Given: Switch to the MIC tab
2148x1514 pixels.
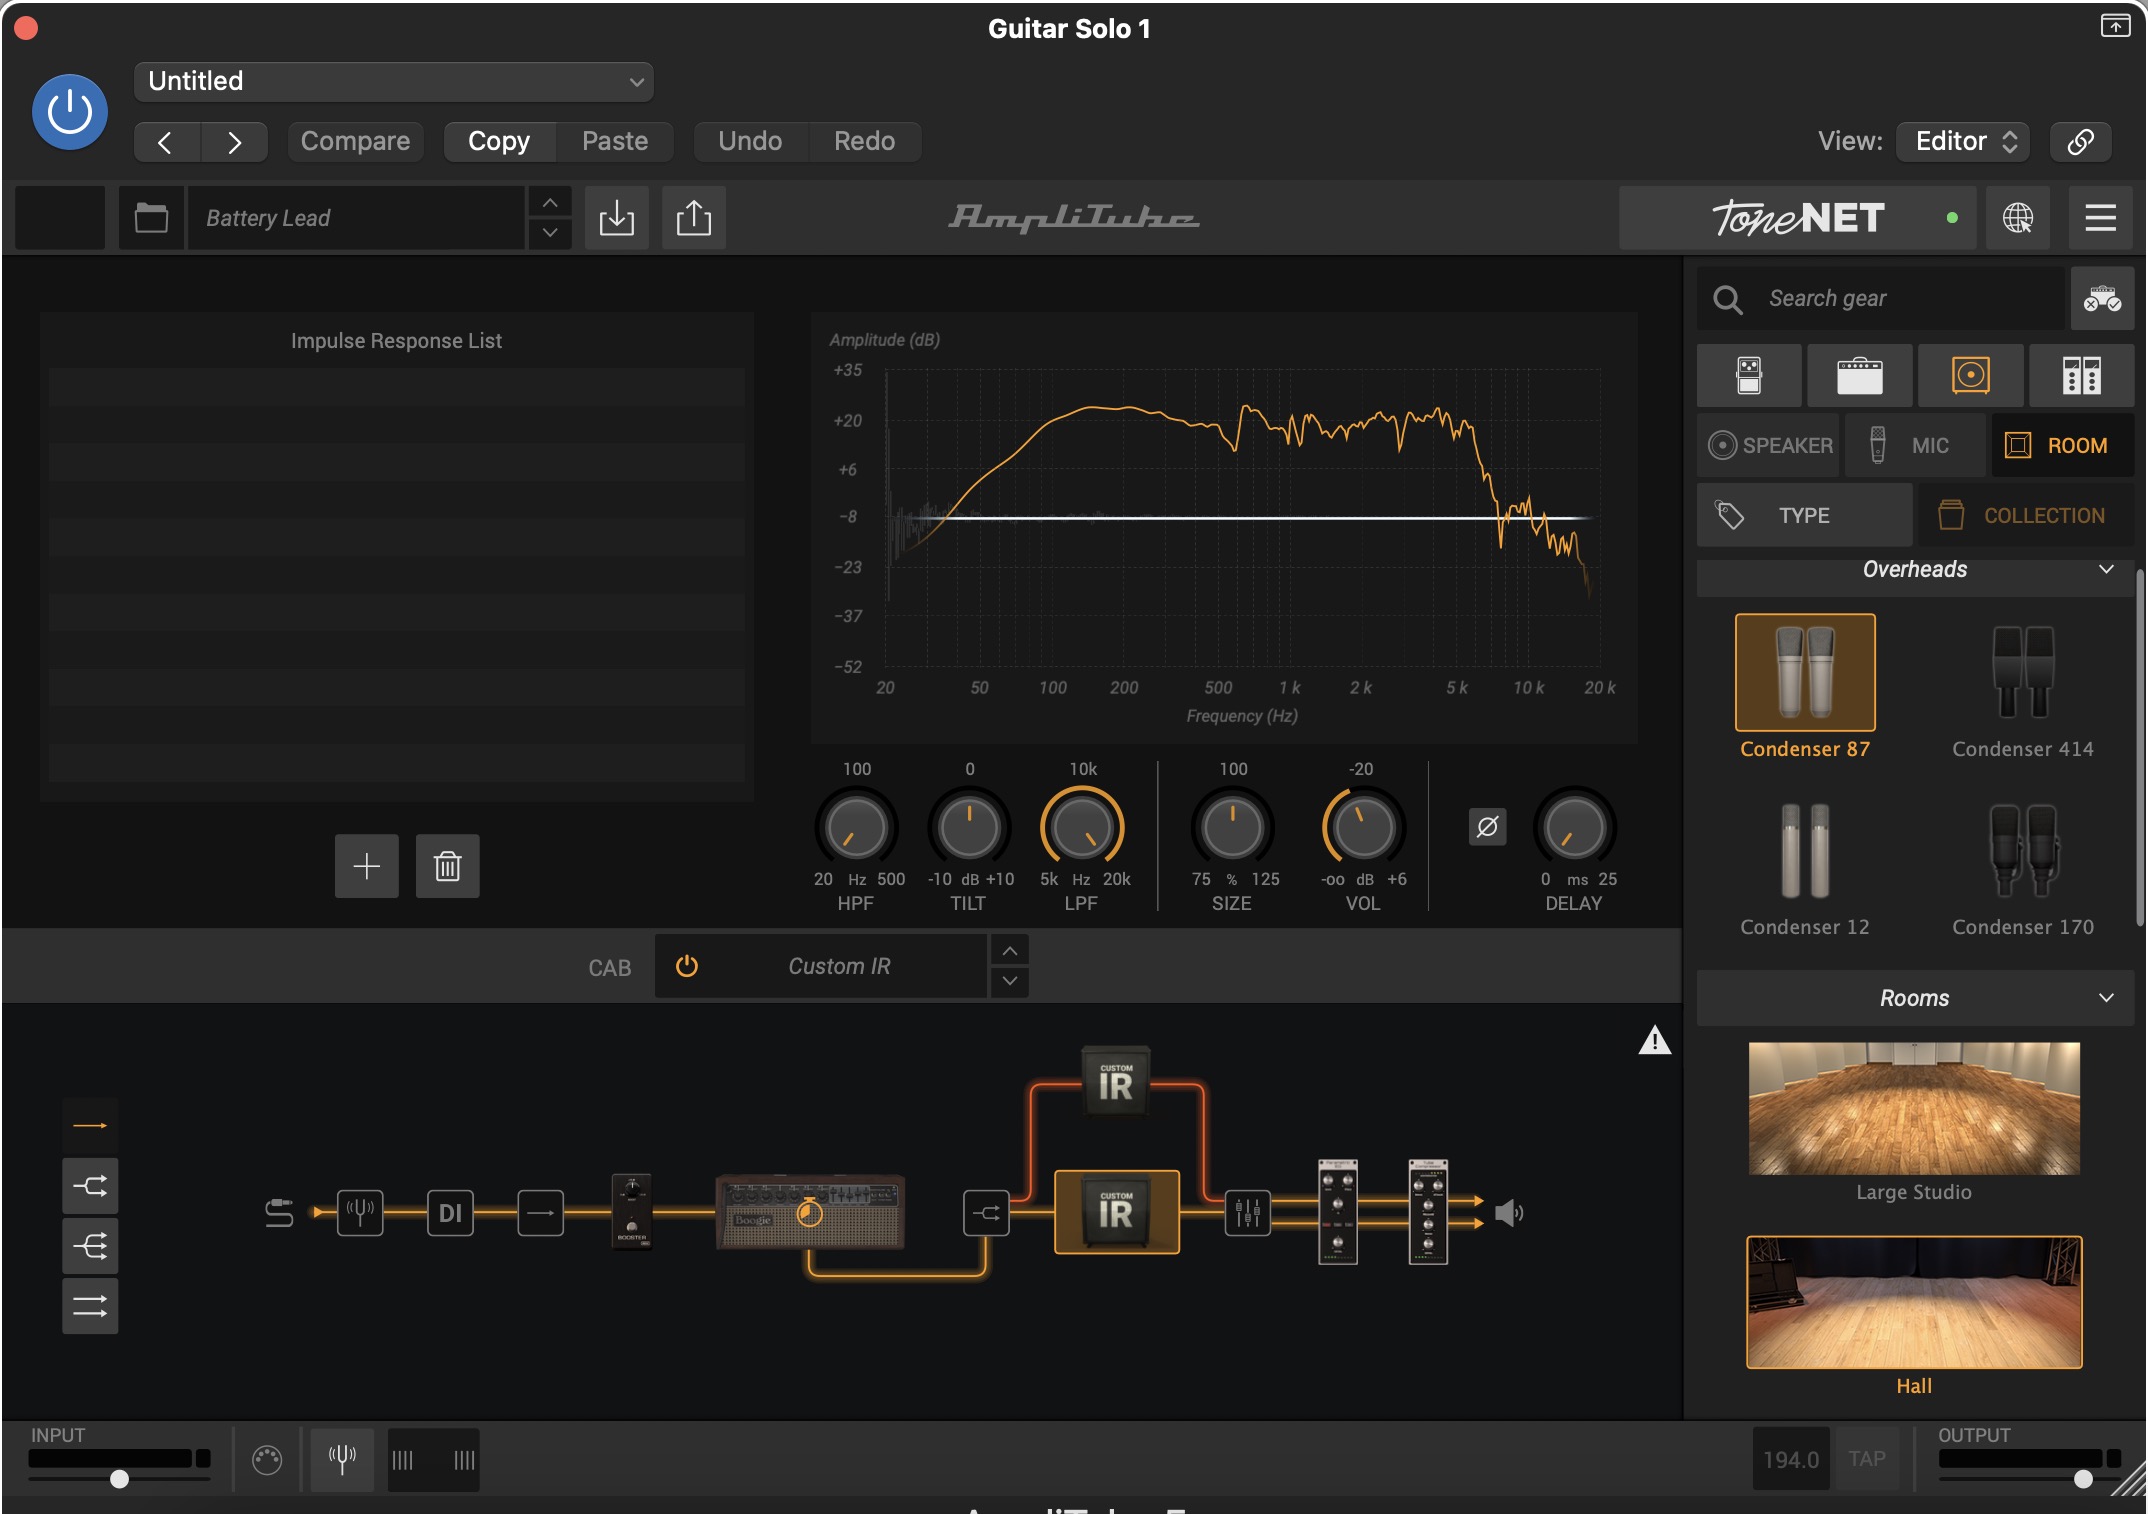Looking at the screenshot, I should (x=1915, y=445).
